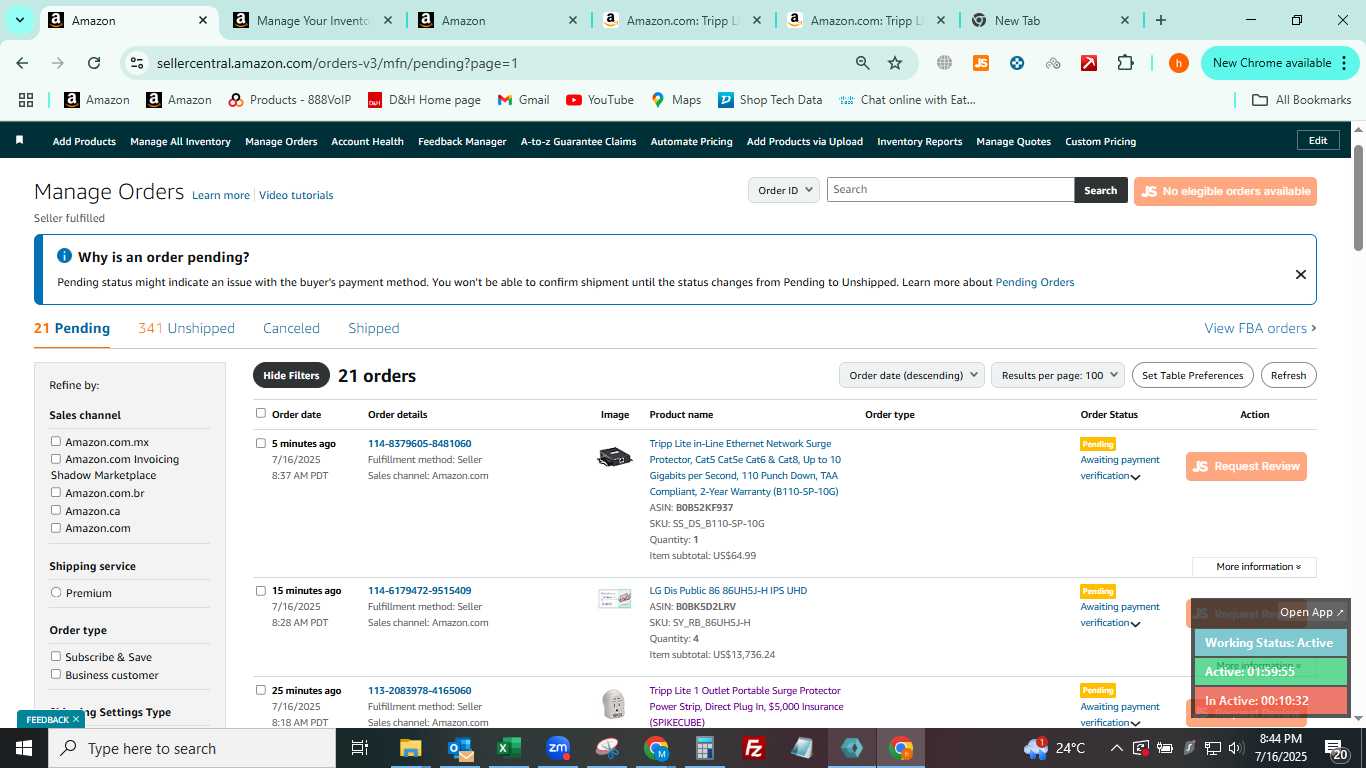The width and height of the screenshot is (1366, 768).
Task: Open the Products - 888VoIP bookmark
Action: [290, 100]
